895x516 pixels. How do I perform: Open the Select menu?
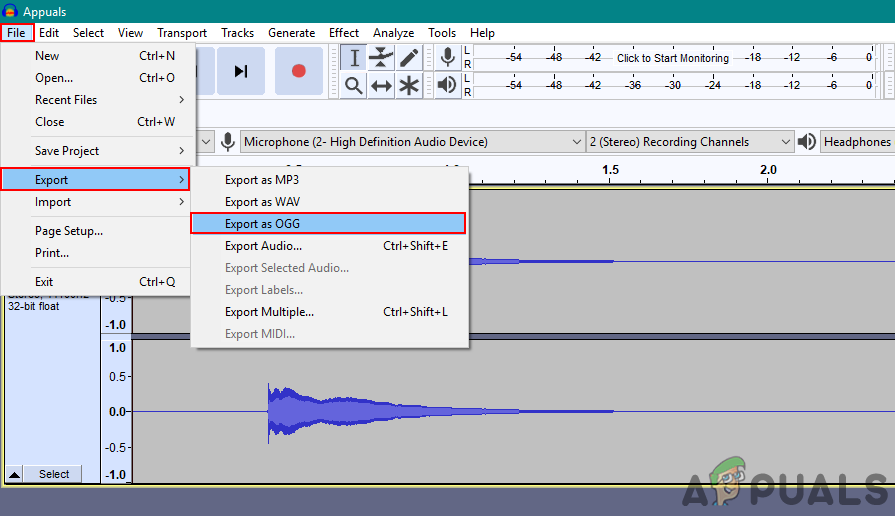point(88,33)
